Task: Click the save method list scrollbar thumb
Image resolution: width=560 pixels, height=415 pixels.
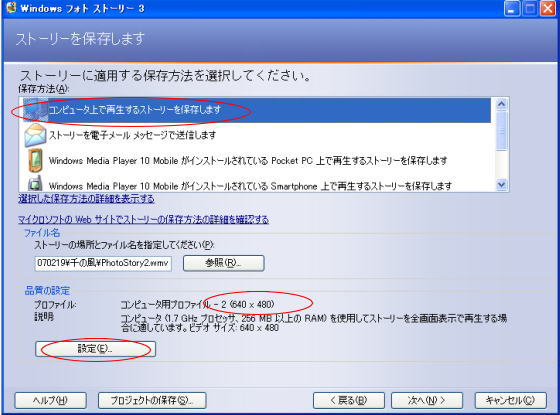Action: [x=501, y=130]
